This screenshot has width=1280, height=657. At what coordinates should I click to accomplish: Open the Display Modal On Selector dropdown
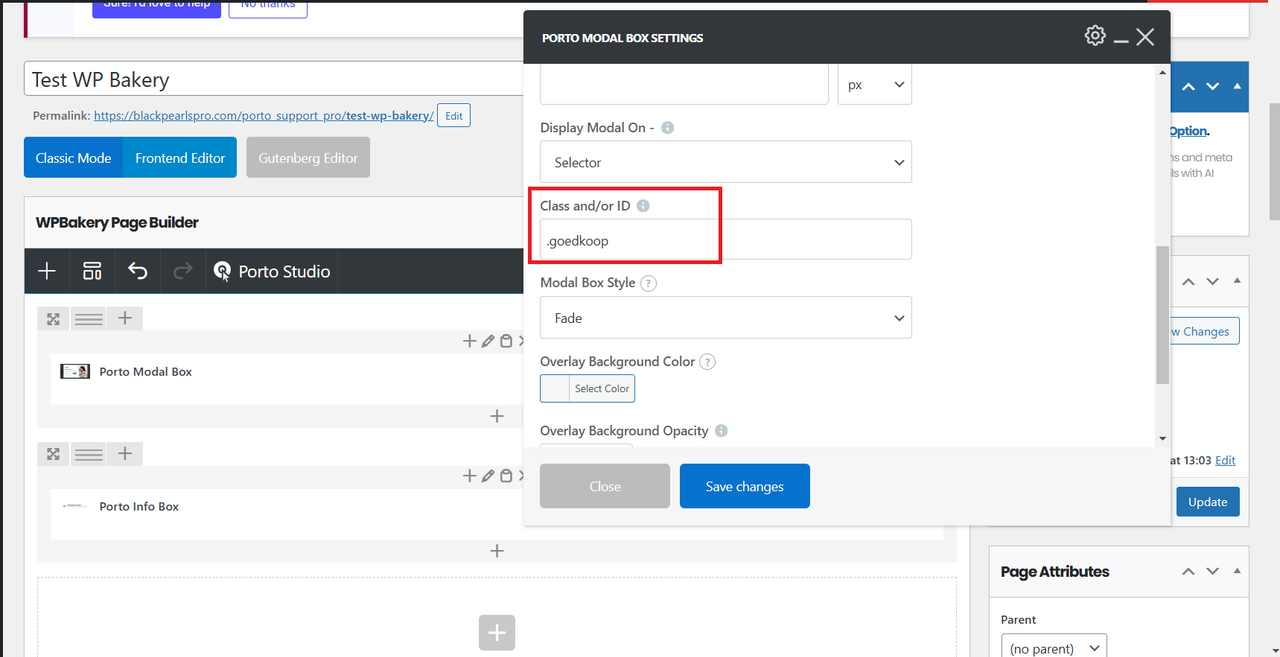pyautogui.click(x=726, y=162)
